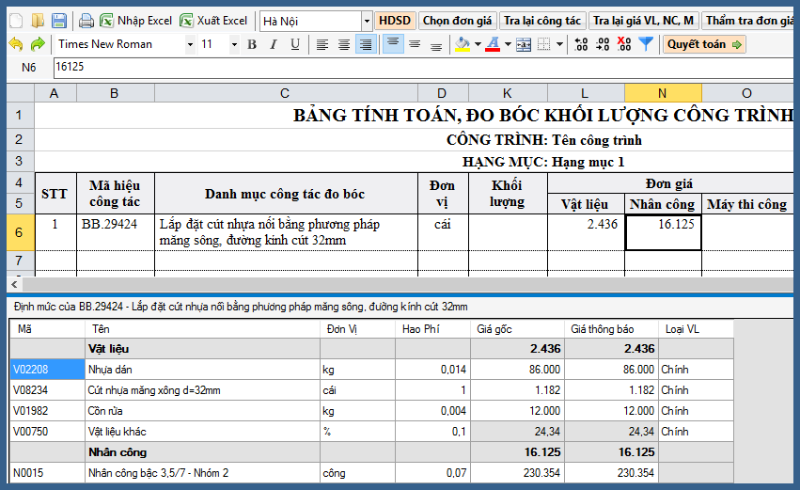This screenshot has height=490, width=800.
Task: Click the Hao Phí column header
Action: click(x=433, y=329)
